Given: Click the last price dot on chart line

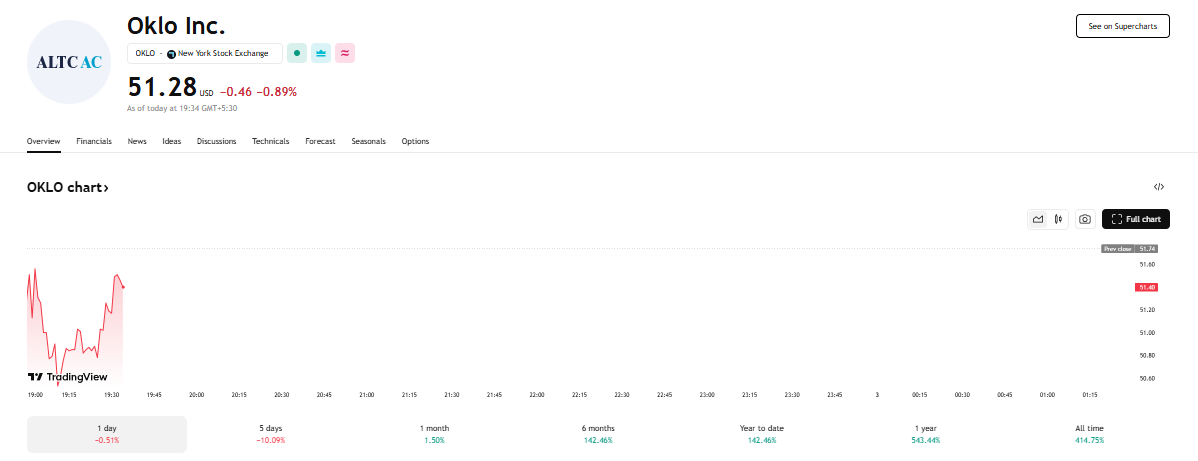Looking at the screenshot, I should pyautogui.click(x=124, y=287).
